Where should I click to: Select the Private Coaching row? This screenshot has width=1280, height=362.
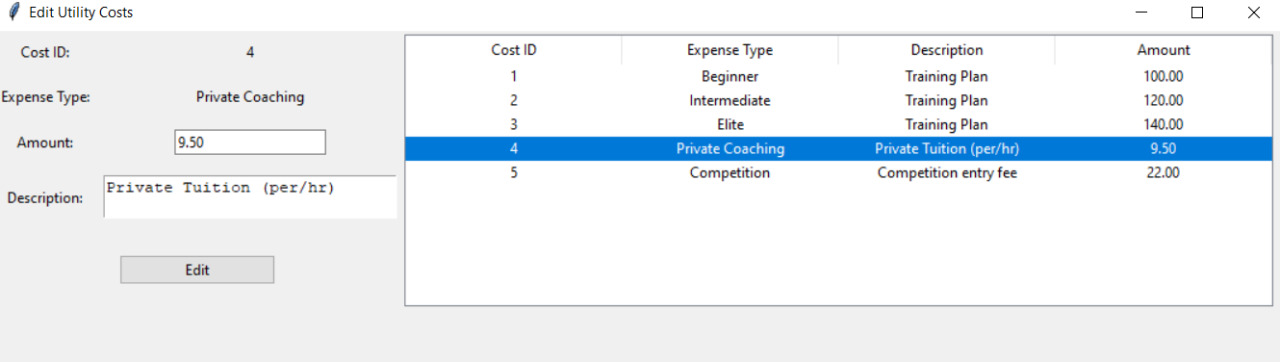(x=838, y=148)
